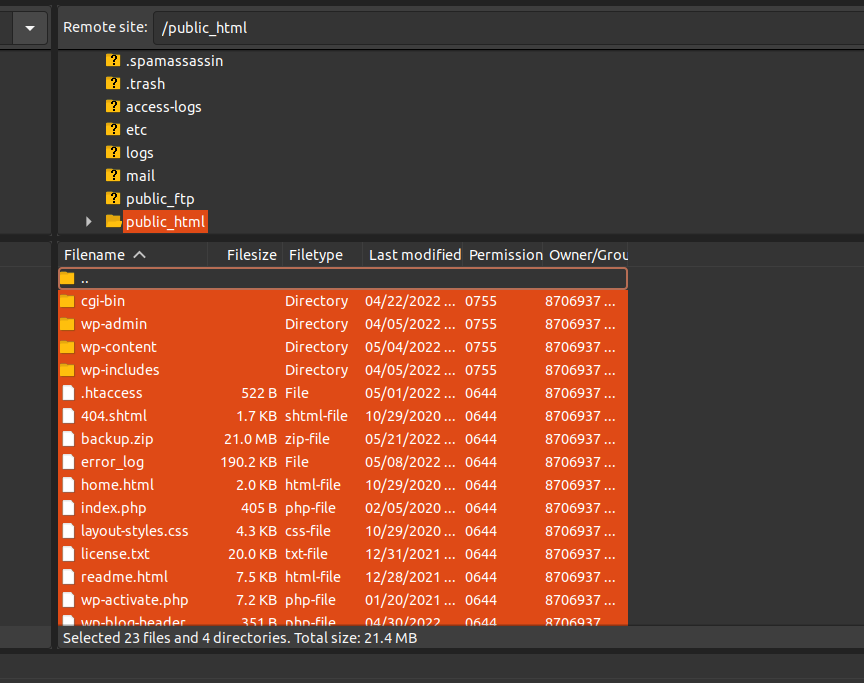Sort by the Filename column header
864x683 pixels.
coord(95,255)
